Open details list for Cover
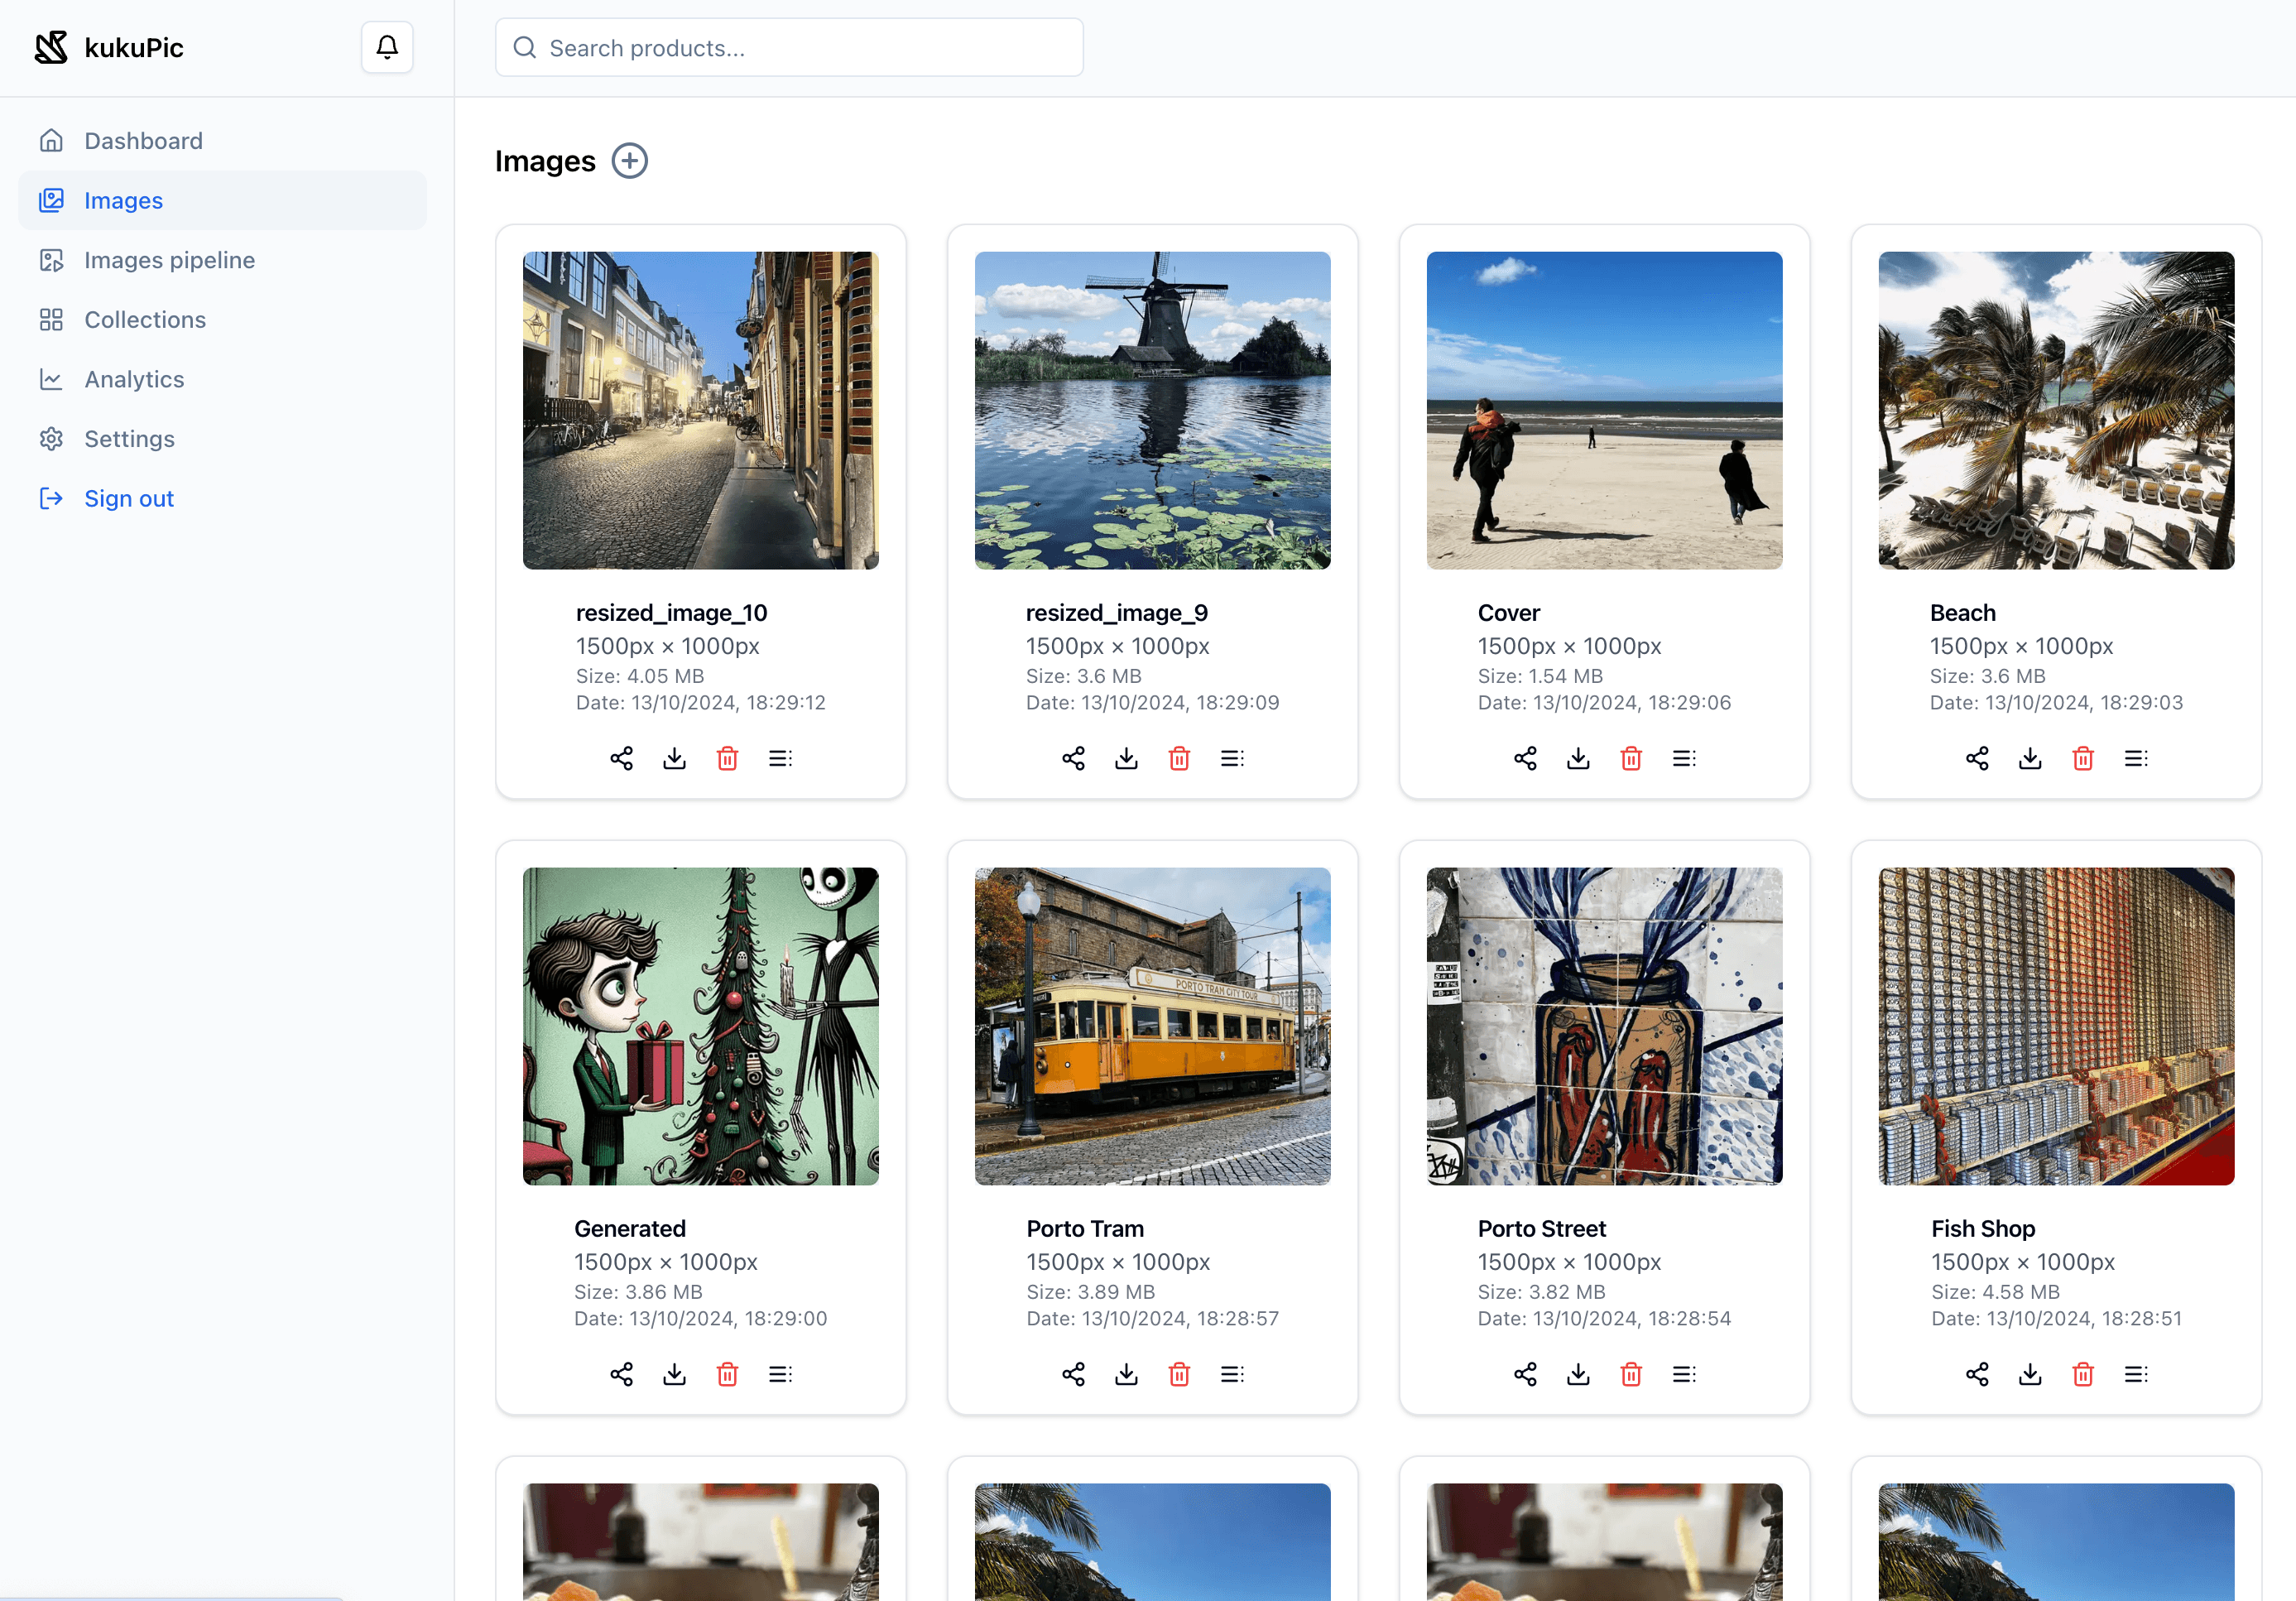 pos(1684,759)
